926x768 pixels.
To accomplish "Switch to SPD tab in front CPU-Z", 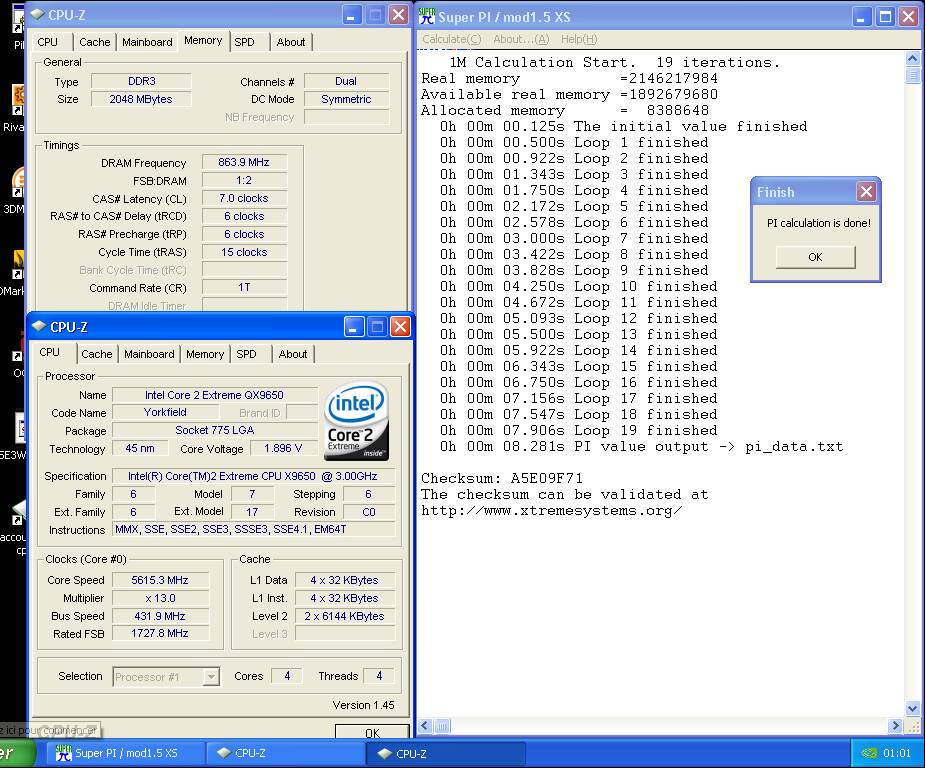I will pyautogui.click(x=246, y=354).
